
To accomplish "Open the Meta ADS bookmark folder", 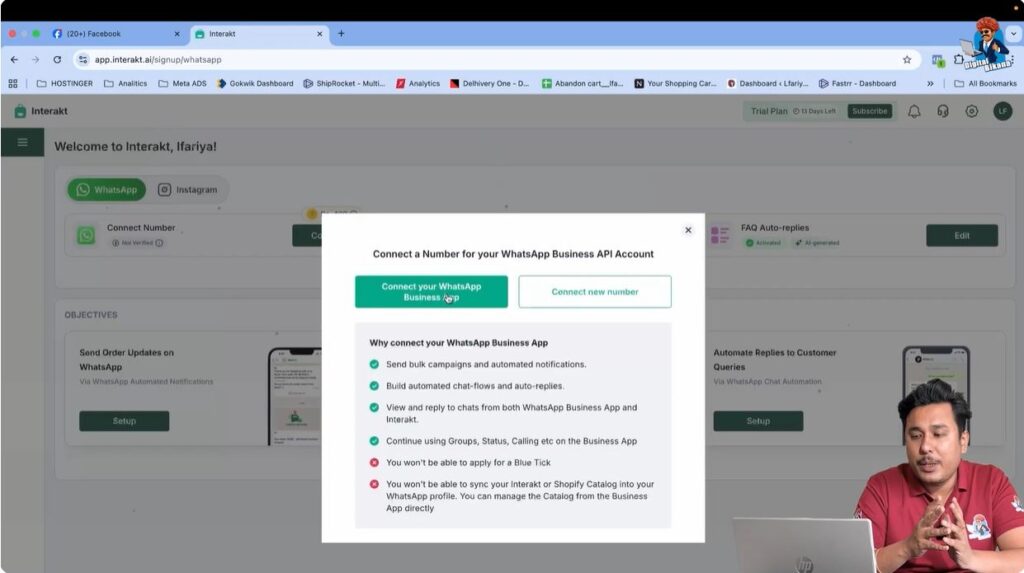I will (x=182, y=84).
